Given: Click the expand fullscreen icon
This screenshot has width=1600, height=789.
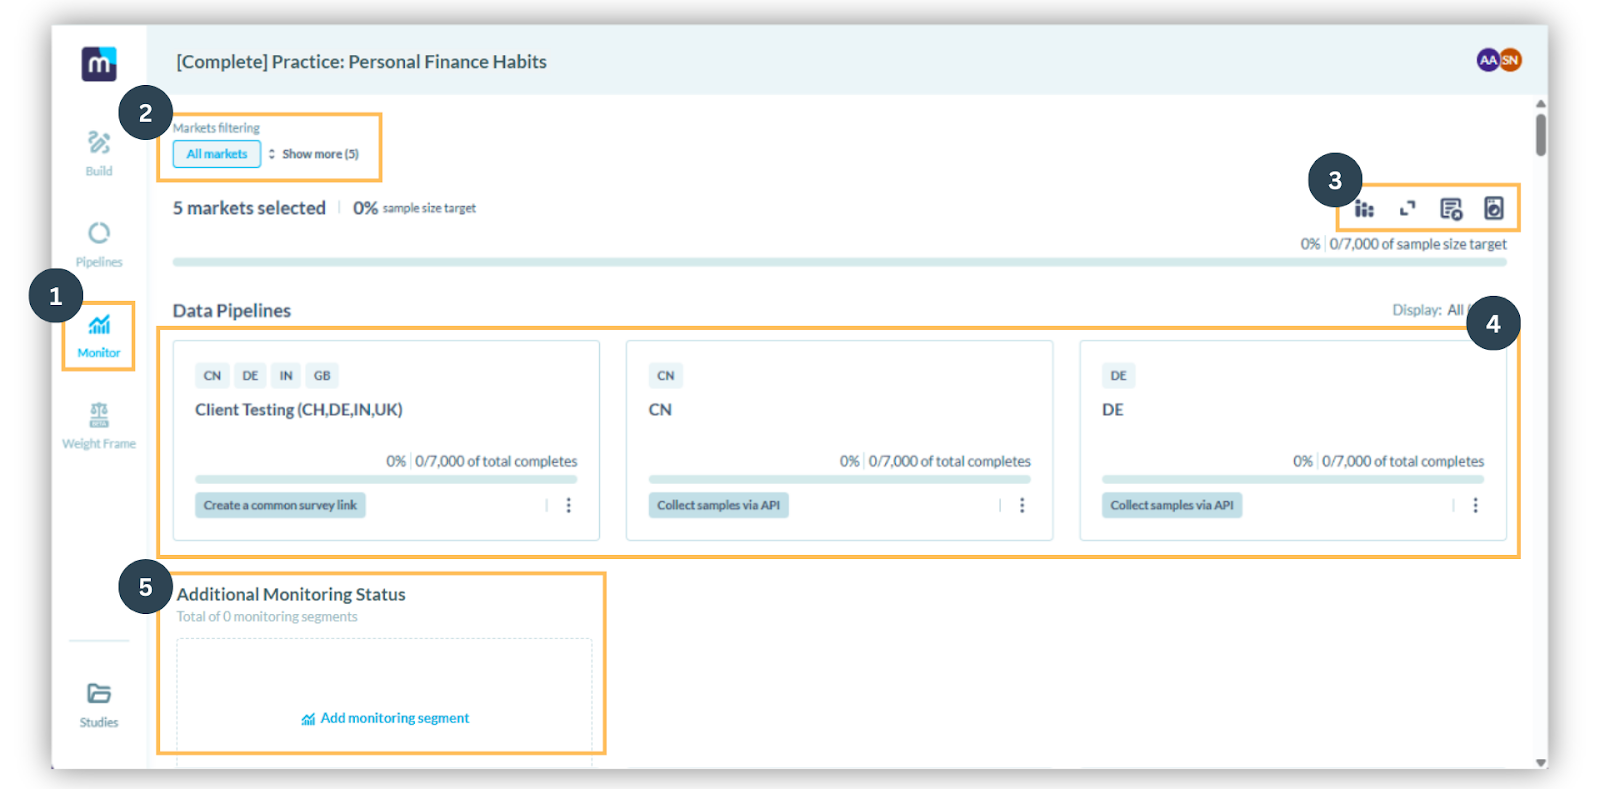Looking at the screenshot, I should (1407, 209).
